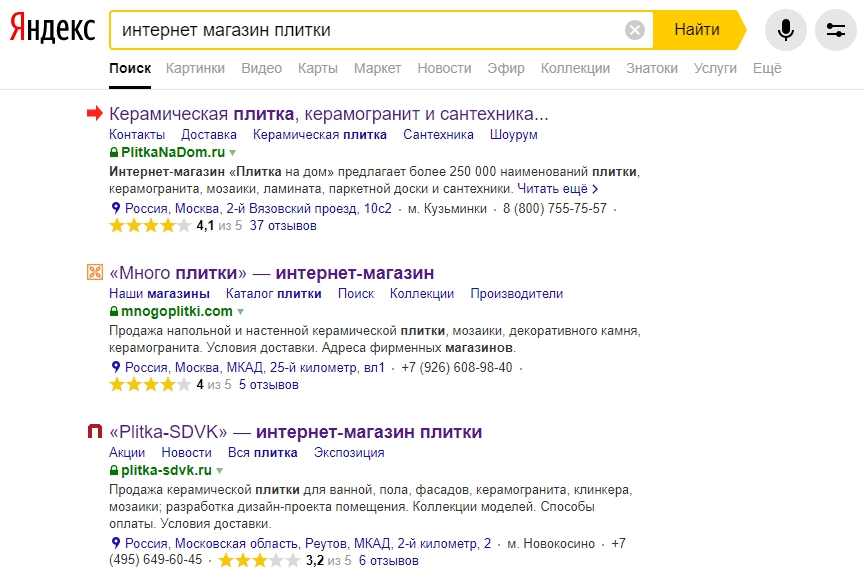The width and height of the screenshot is (864, 582).
Task: Click map pin icon next to Реутов address
Action: click(115, 543)
